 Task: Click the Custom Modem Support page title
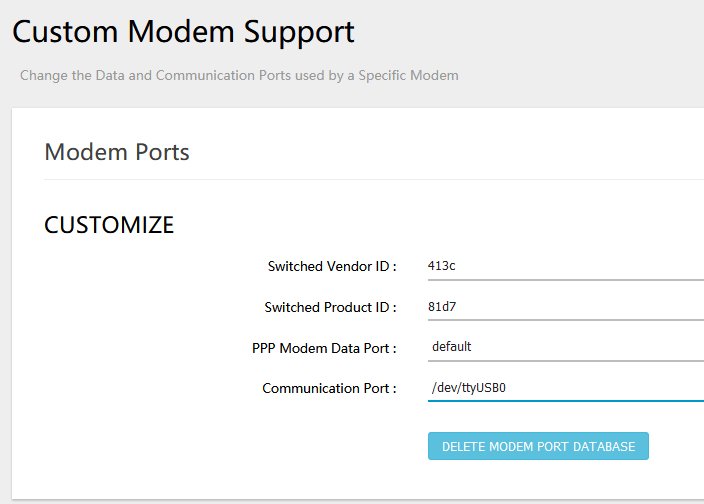tap(183, 32)
